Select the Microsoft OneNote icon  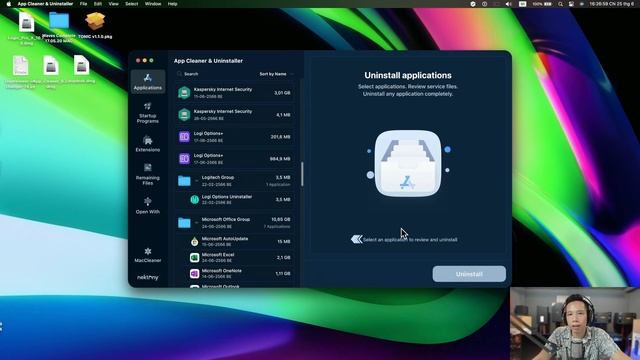click(x=195, y=273)
